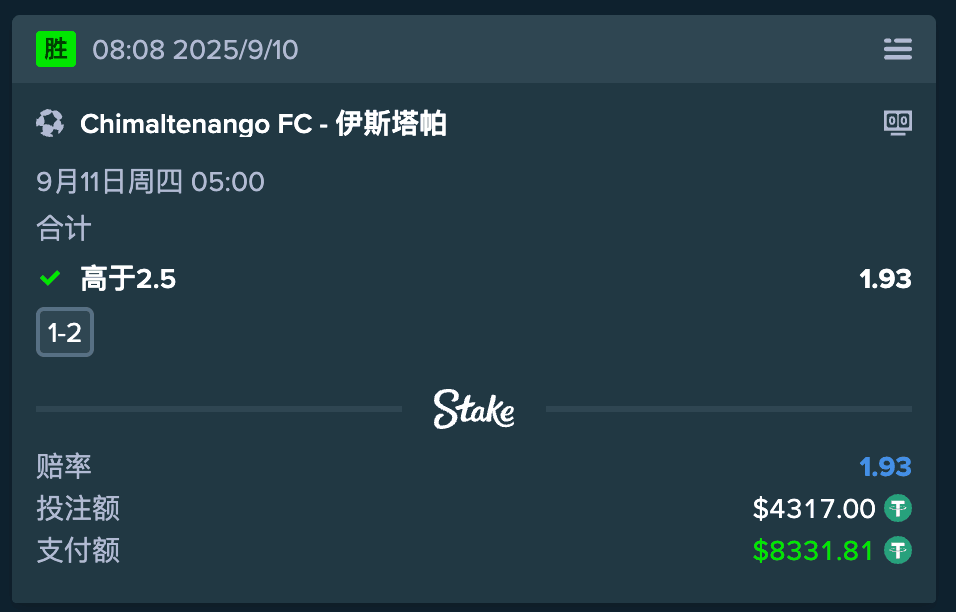
Task: Click the green $8331.81 payout amount
Action: [x=814, y=550]
